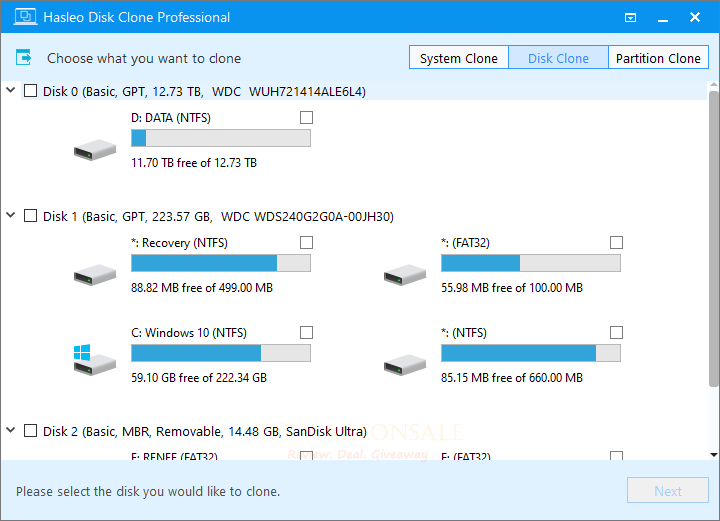Click the 'D: DATA (NTFS)' label

171,118
